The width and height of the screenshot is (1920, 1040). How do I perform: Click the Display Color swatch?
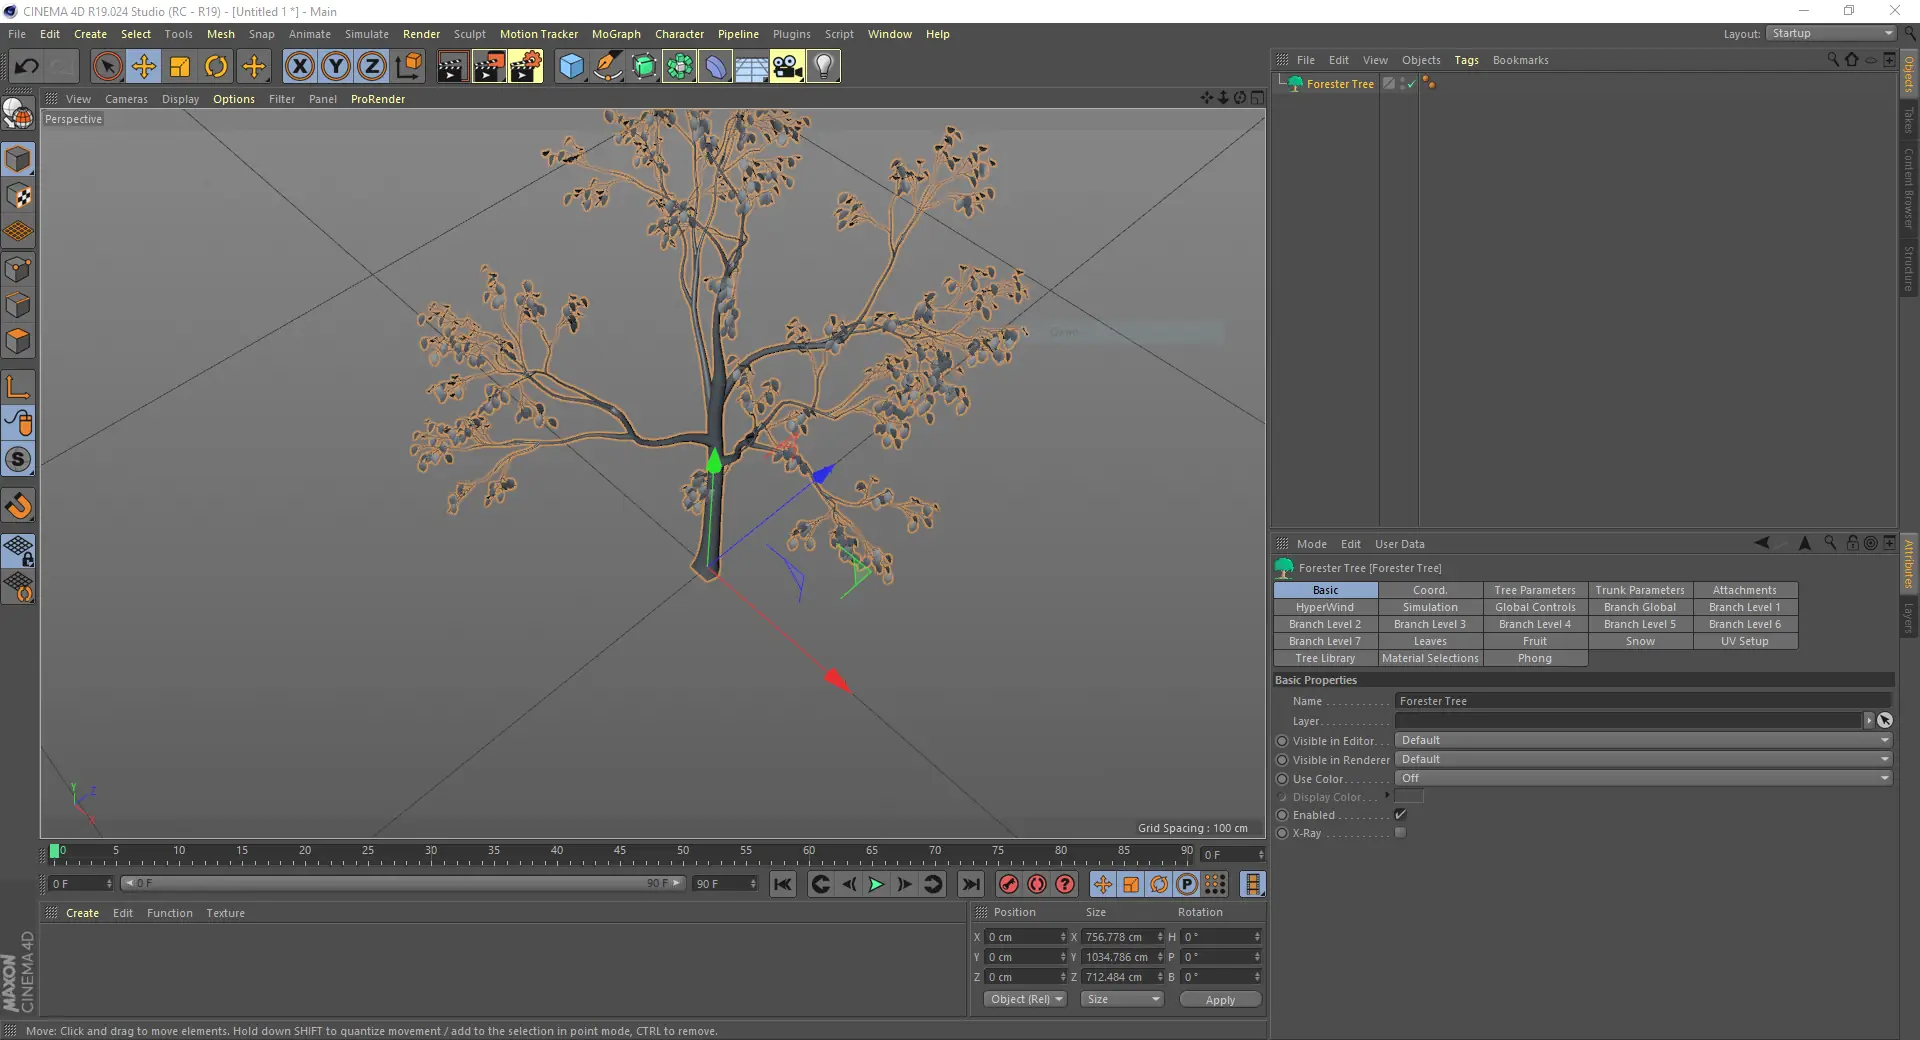(x=1409, y=797)
